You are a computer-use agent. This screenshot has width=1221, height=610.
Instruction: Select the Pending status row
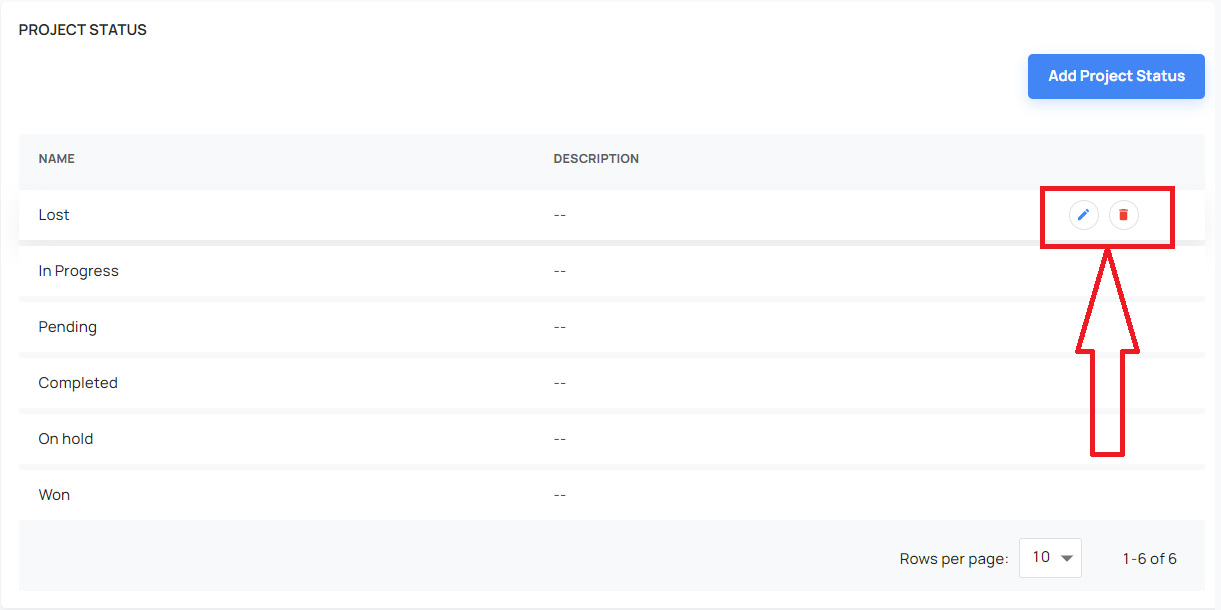point(611,327)
